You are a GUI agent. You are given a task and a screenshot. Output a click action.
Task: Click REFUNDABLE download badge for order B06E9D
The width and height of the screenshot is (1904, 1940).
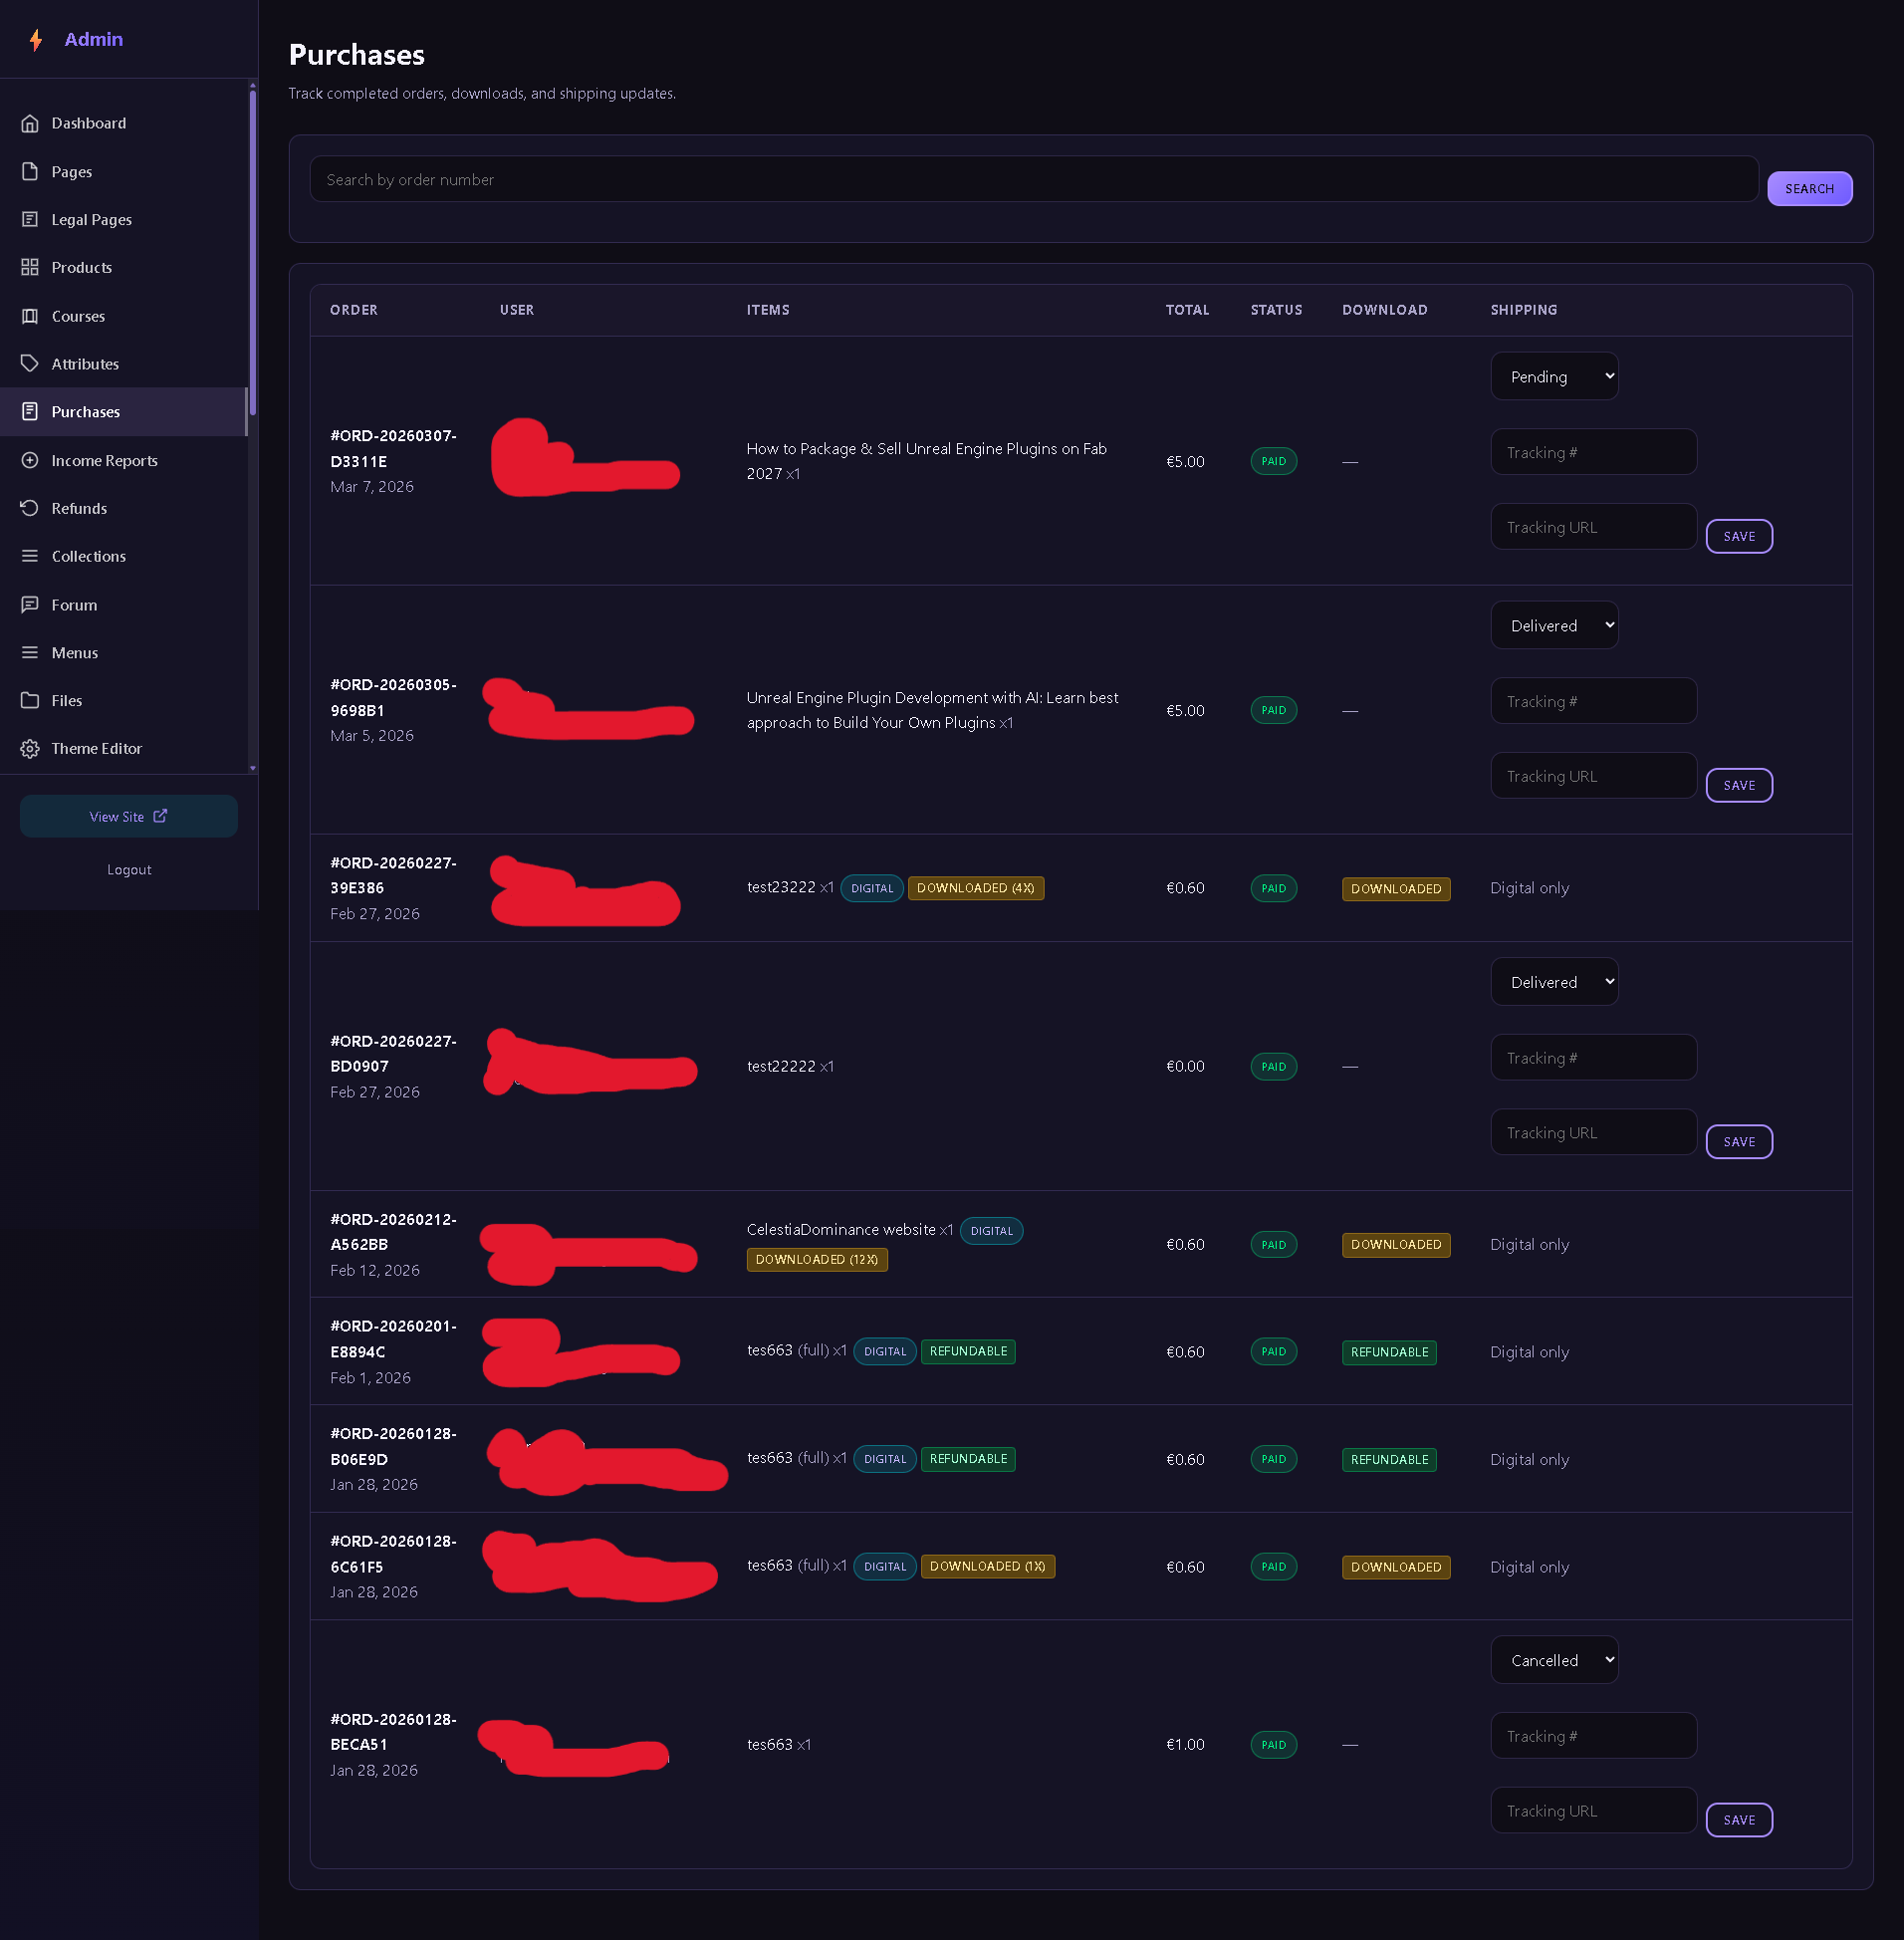point(1389,1459)
